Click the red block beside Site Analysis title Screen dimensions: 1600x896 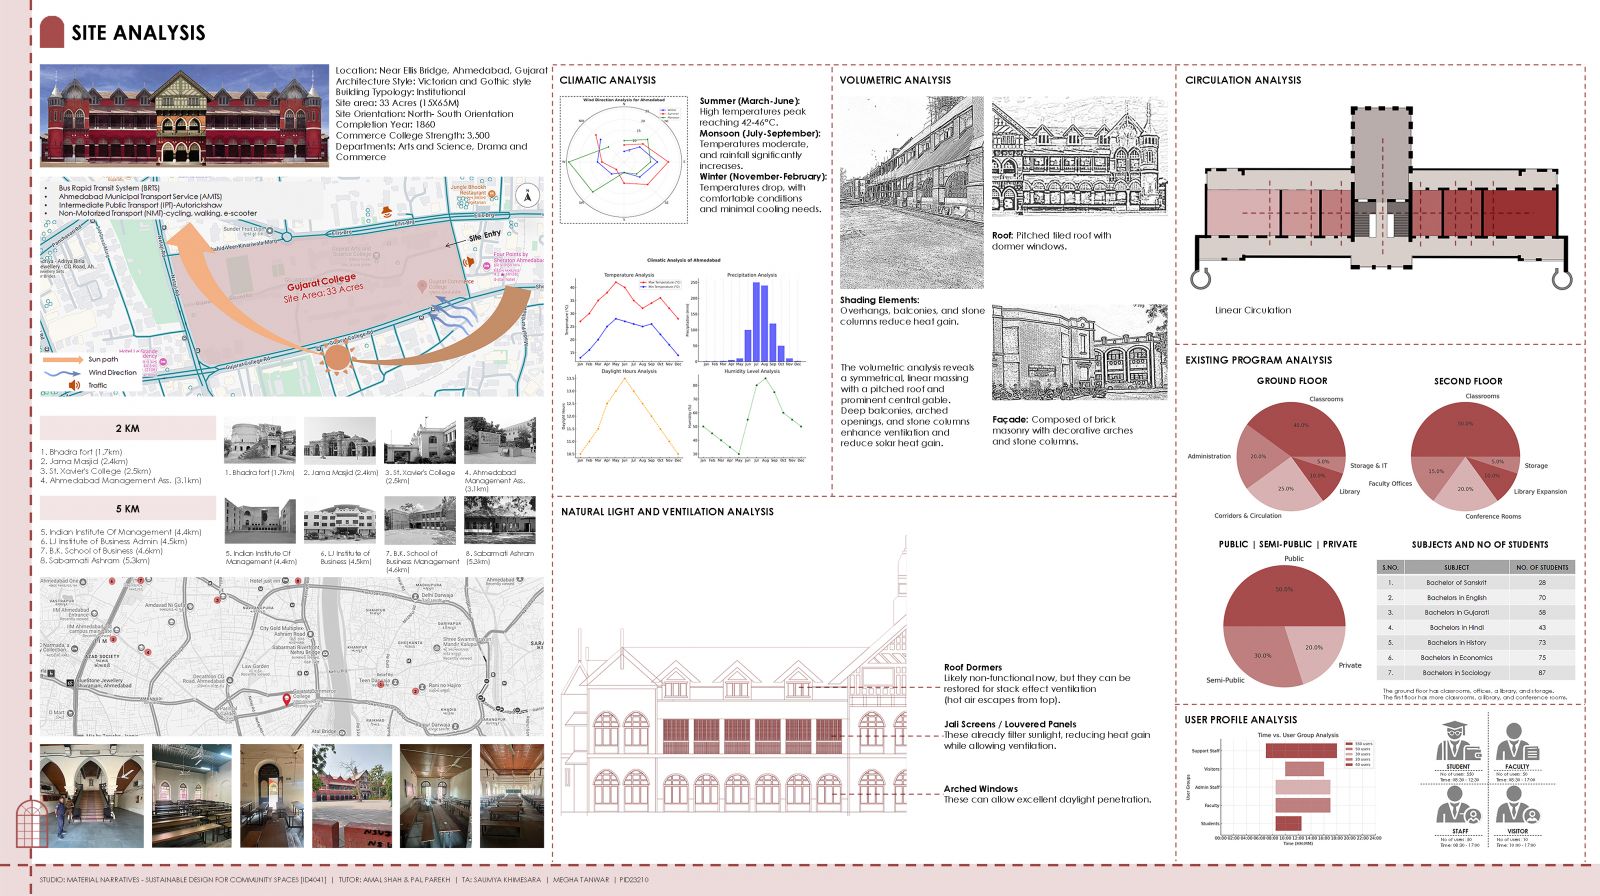point(52,32)
